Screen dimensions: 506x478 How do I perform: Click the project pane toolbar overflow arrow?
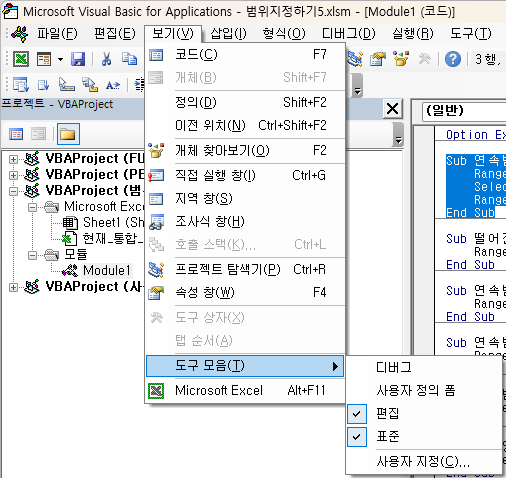click(x=398, y=135)
